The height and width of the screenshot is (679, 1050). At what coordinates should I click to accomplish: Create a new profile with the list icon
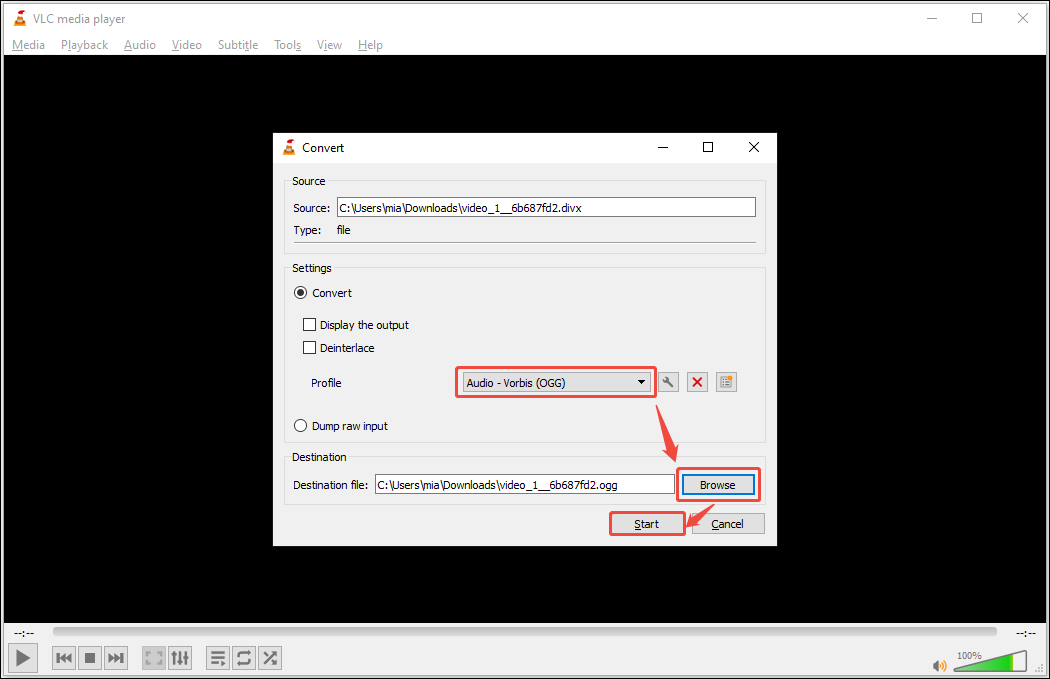[726, 382]
